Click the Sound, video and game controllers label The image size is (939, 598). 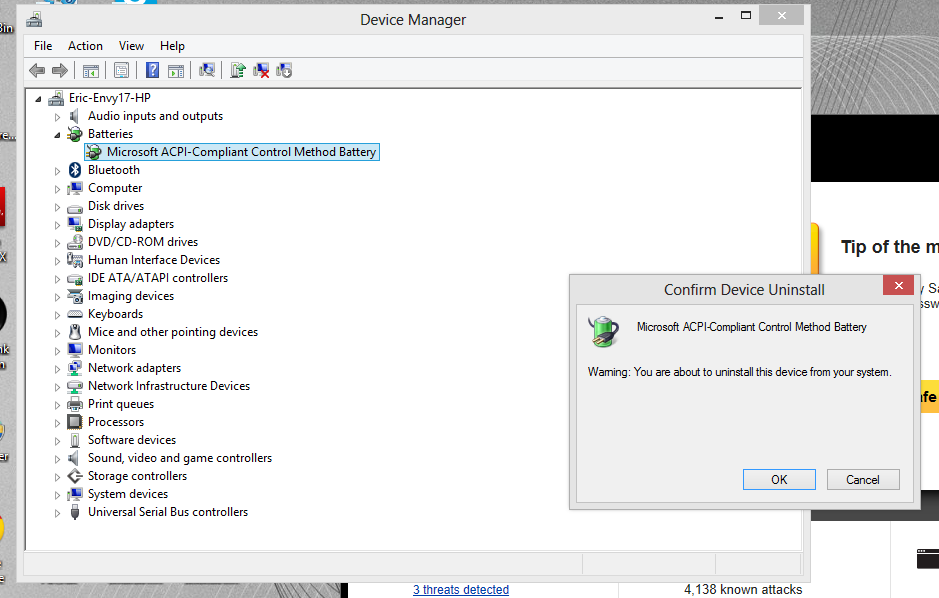[180, 458]
